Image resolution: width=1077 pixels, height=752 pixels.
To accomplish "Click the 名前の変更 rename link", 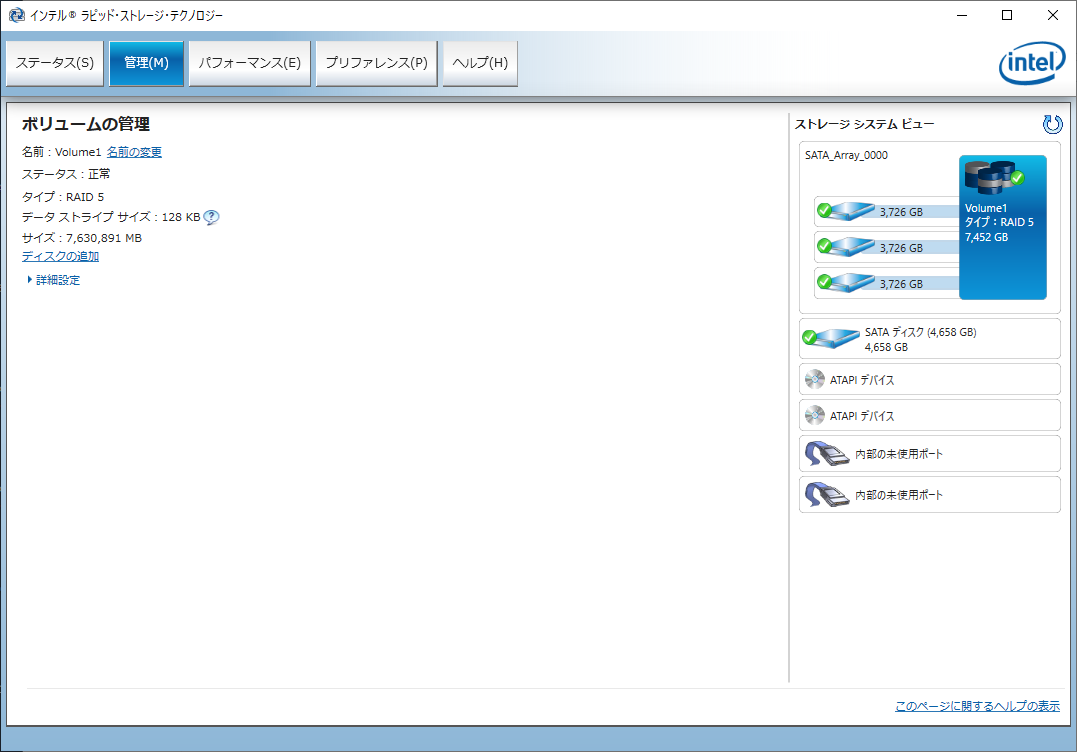I will 134,152.
